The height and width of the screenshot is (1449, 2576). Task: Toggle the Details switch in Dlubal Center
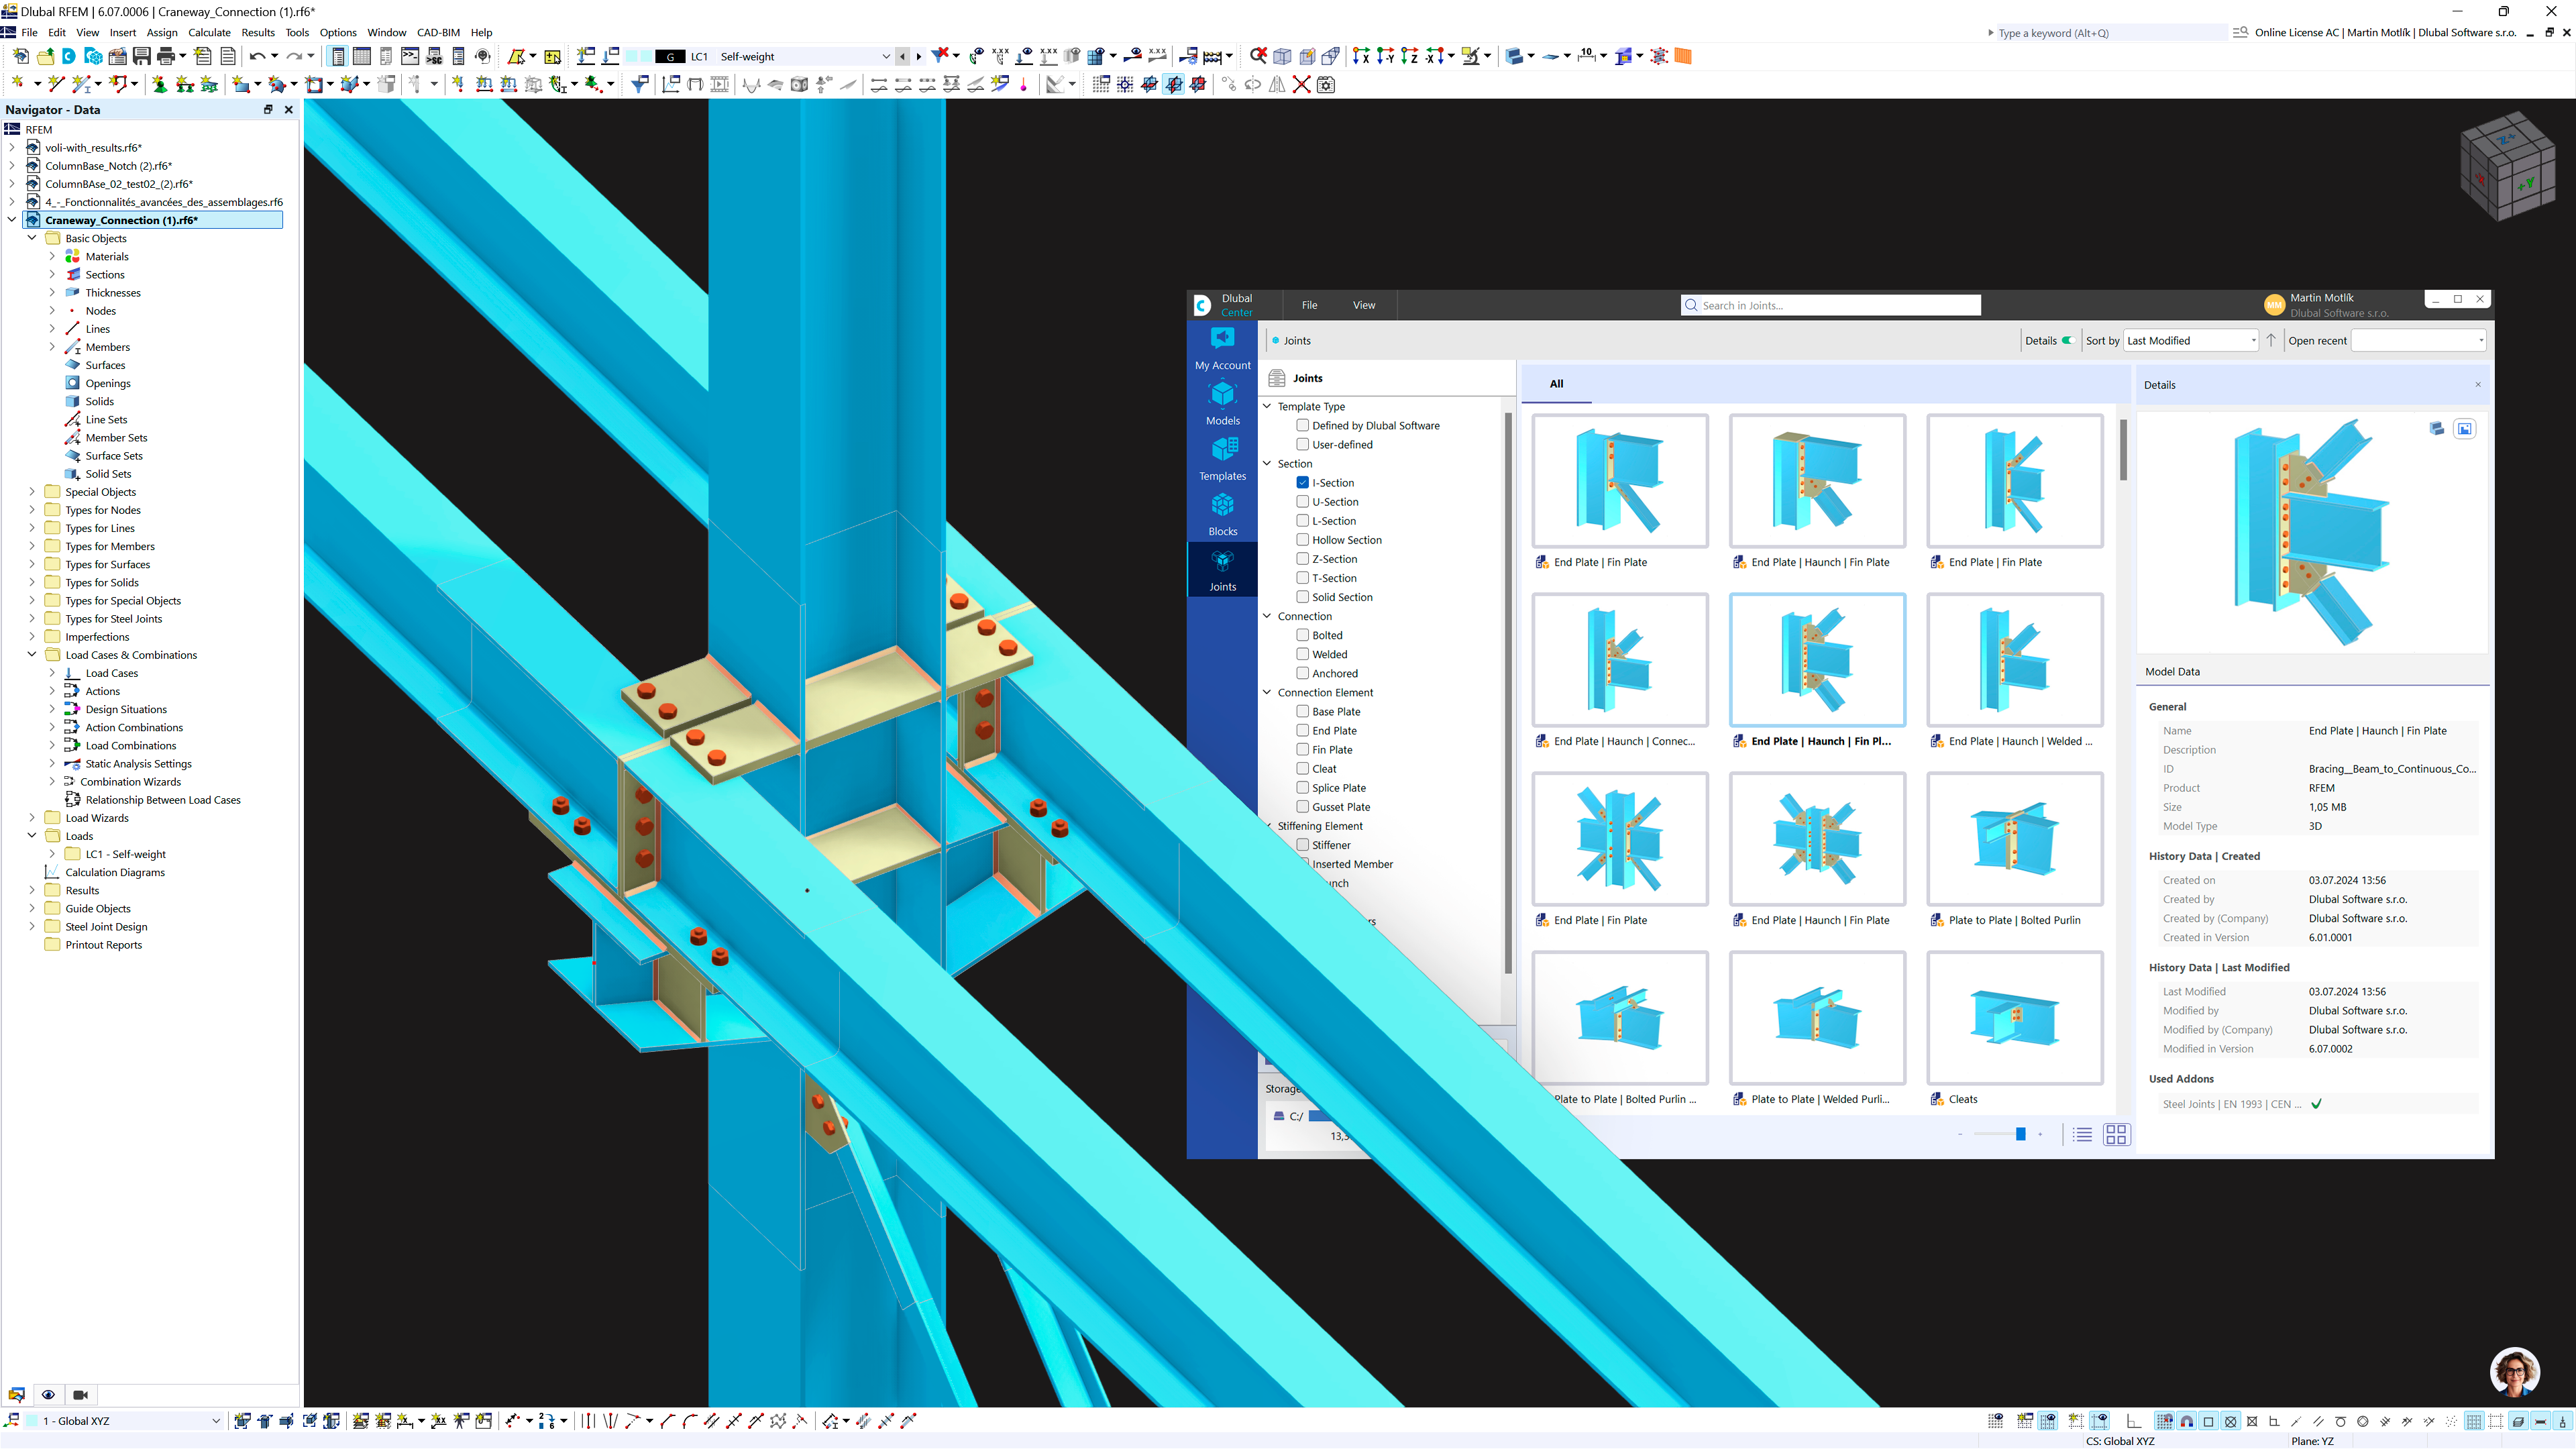click(2070, 340)
